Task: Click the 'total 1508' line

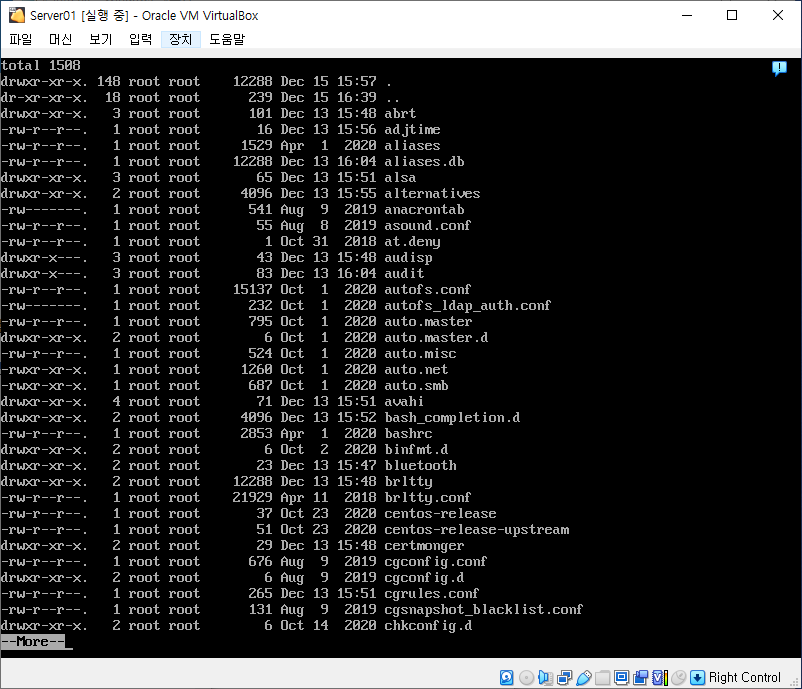Action: pyautogui.click(x=40, y=65)
